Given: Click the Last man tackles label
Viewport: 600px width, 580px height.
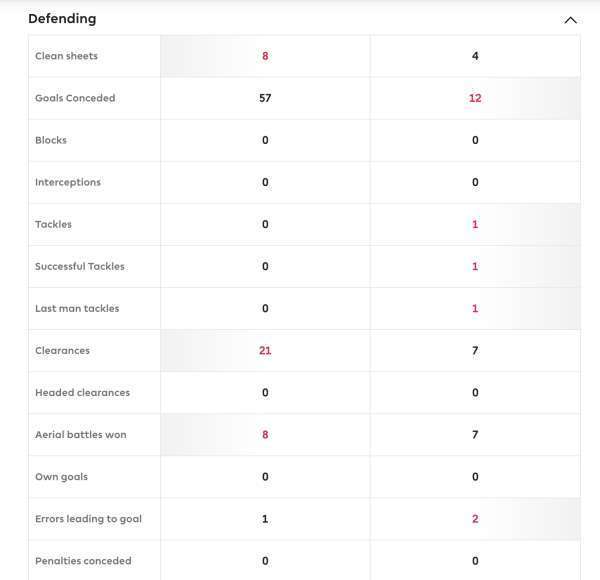Looking at the screenshot, I should click(77, 308).
